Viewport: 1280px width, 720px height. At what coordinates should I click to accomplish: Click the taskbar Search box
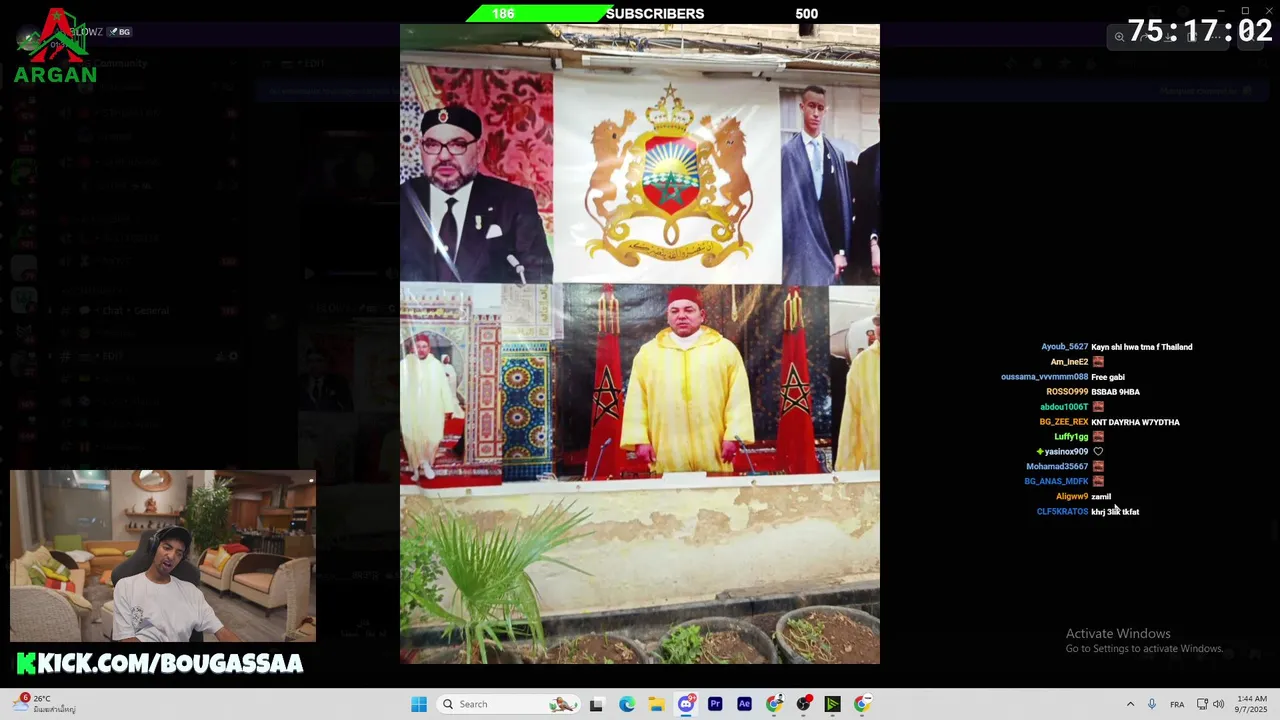pyautogui.click(x=509, y=704)
